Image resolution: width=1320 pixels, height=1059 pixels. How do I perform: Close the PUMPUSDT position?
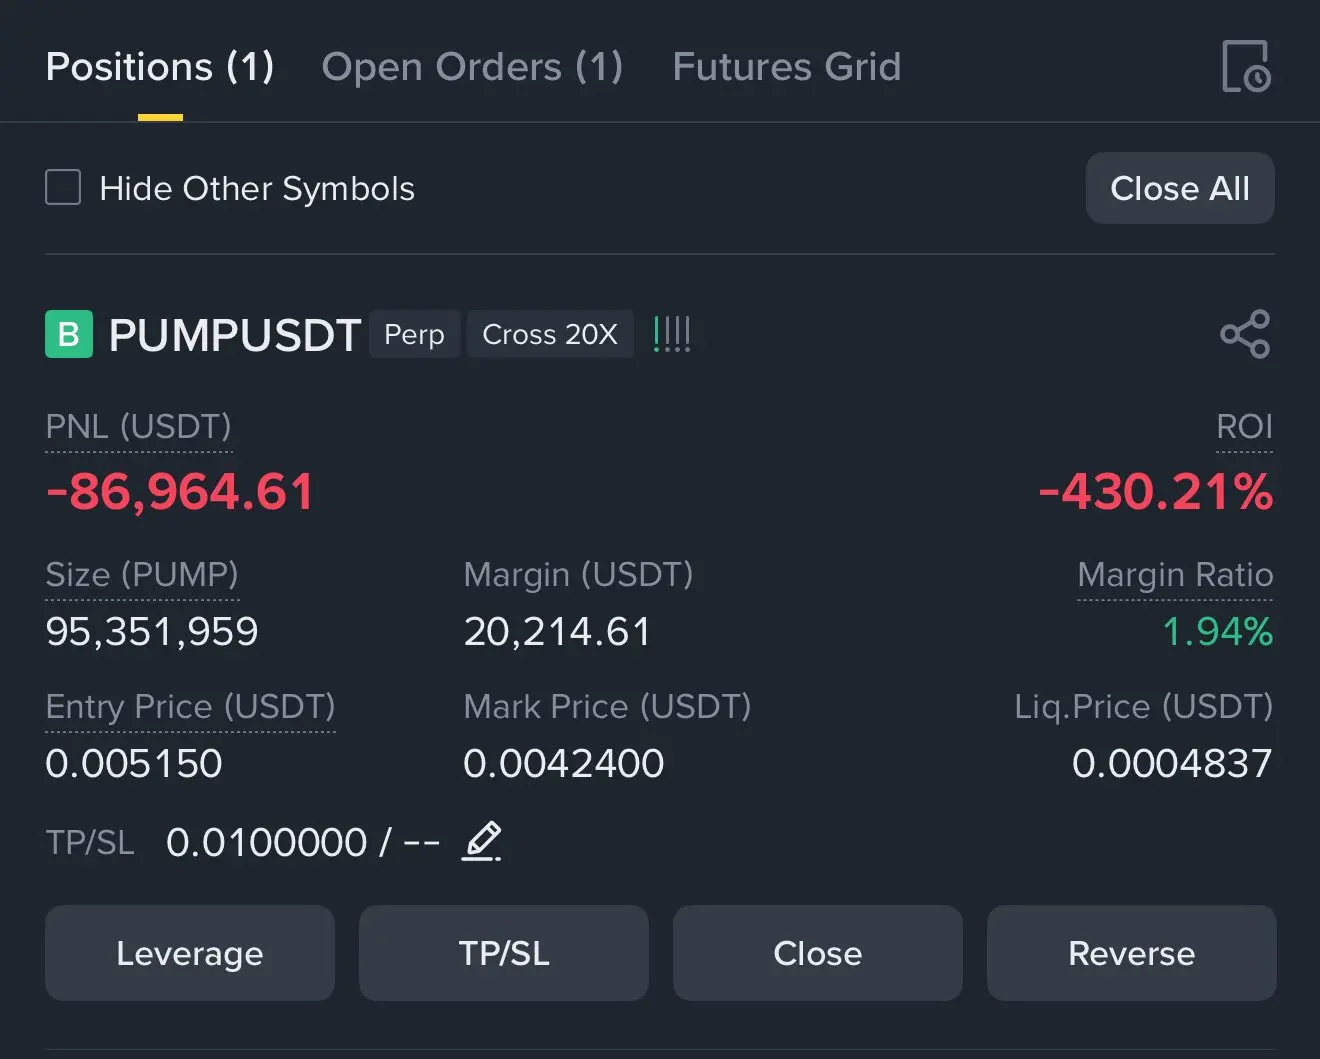coord(818,953)
